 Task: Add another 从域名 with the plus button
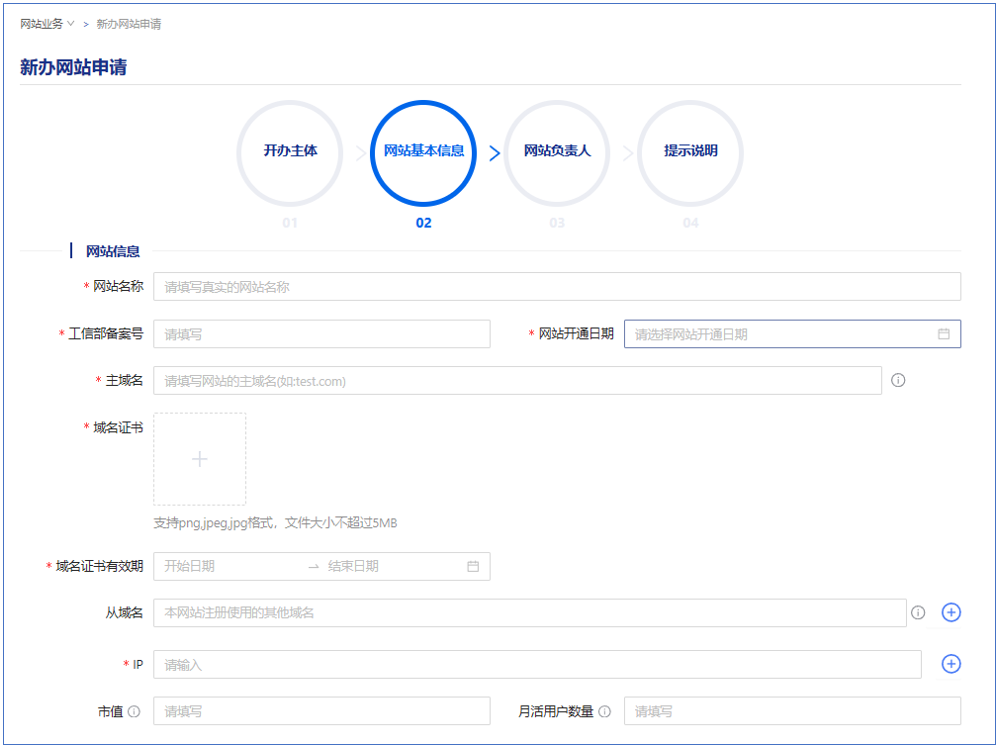point(951,612)
